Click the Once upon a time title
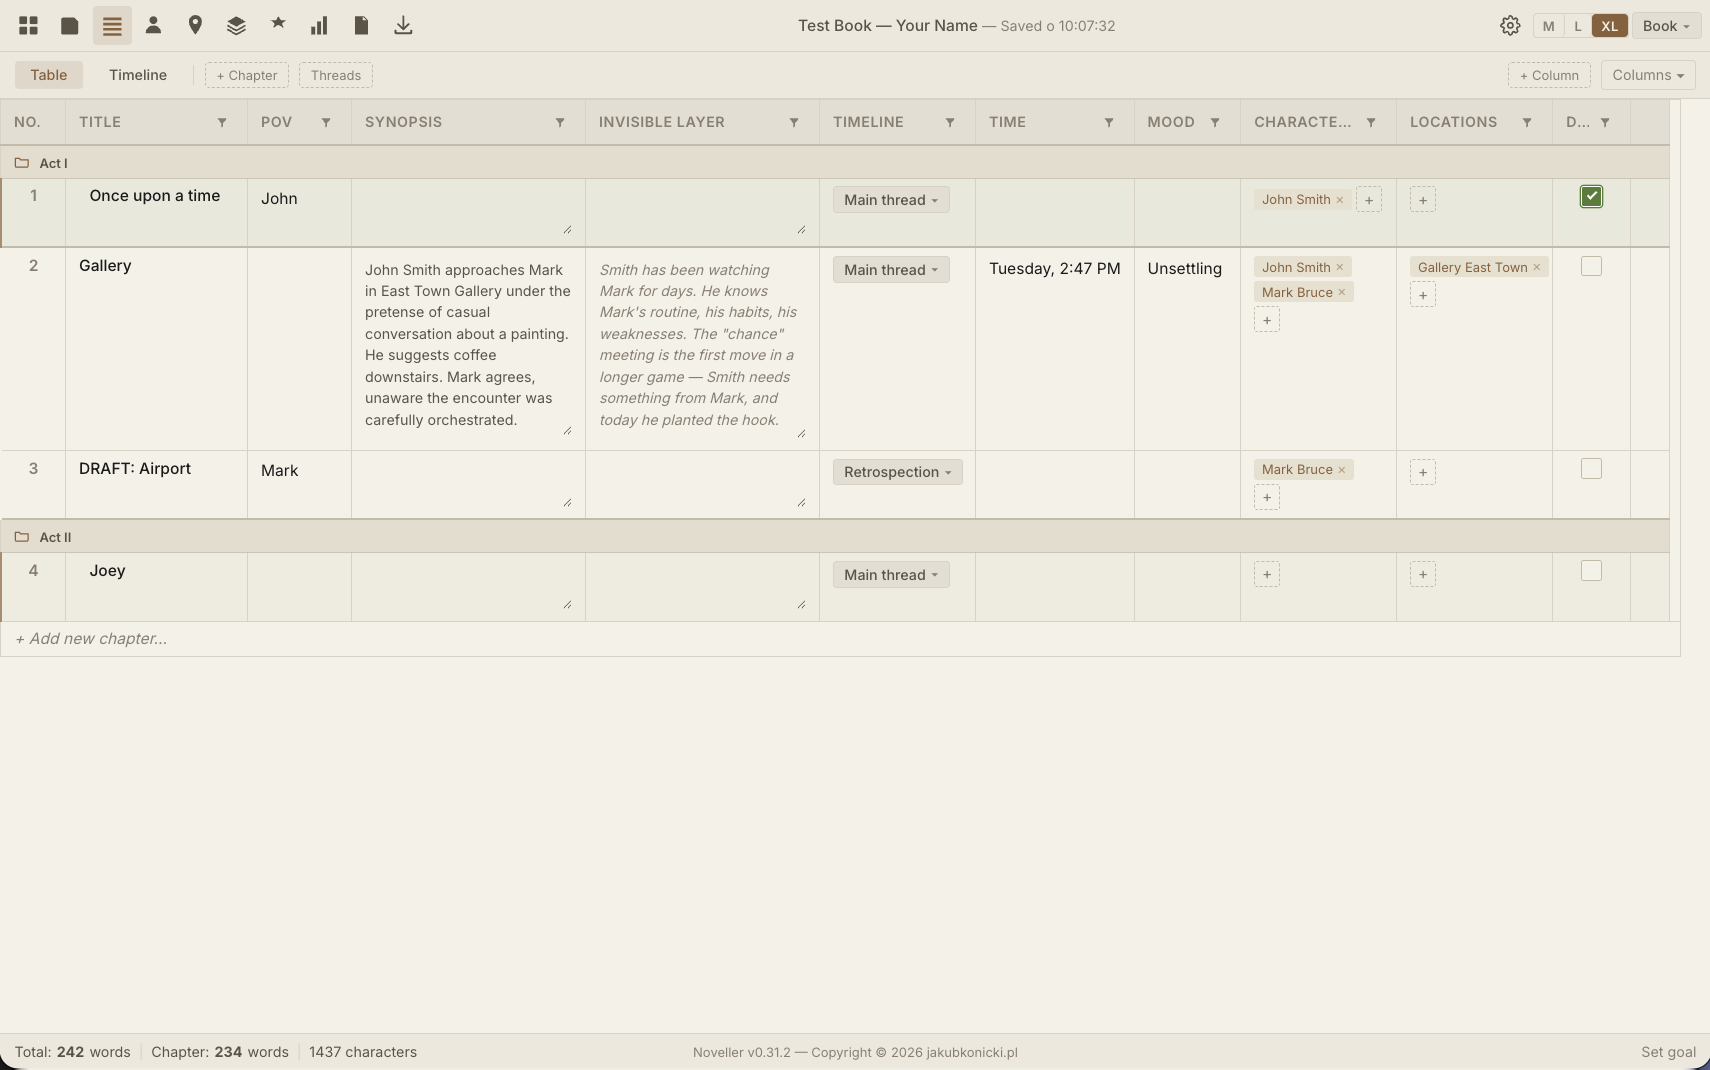This screenshot has width=1710, height=1070. click(x=155, y=196)
